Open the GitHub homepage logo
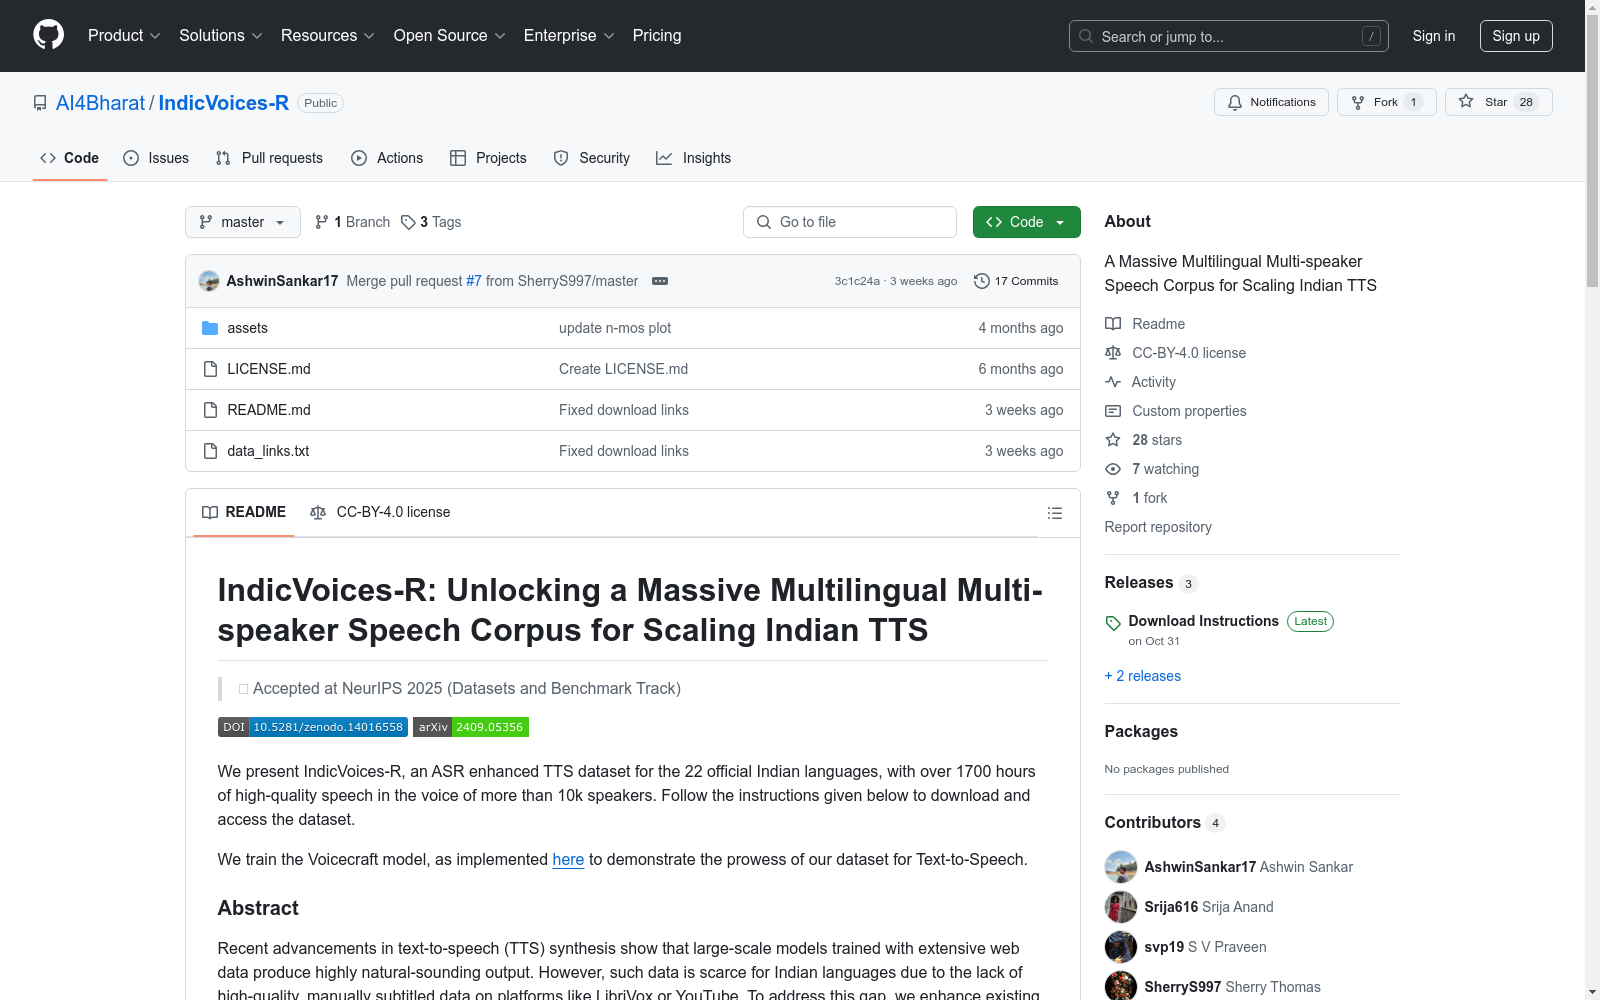Screen dimensions: 1600x1000 pyautogui.click(x=48, y=35)
